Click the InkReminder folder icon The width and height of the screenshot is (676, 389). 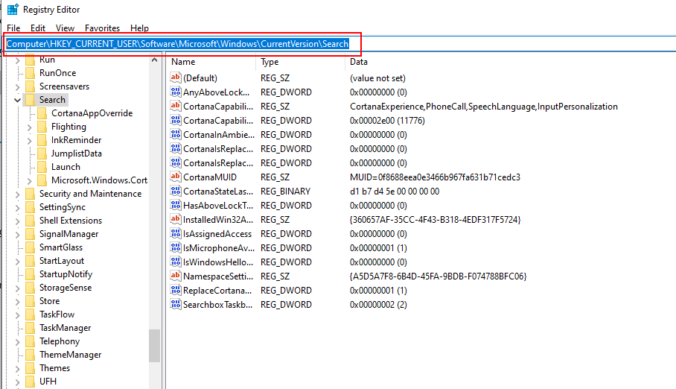tap(42, 140)
